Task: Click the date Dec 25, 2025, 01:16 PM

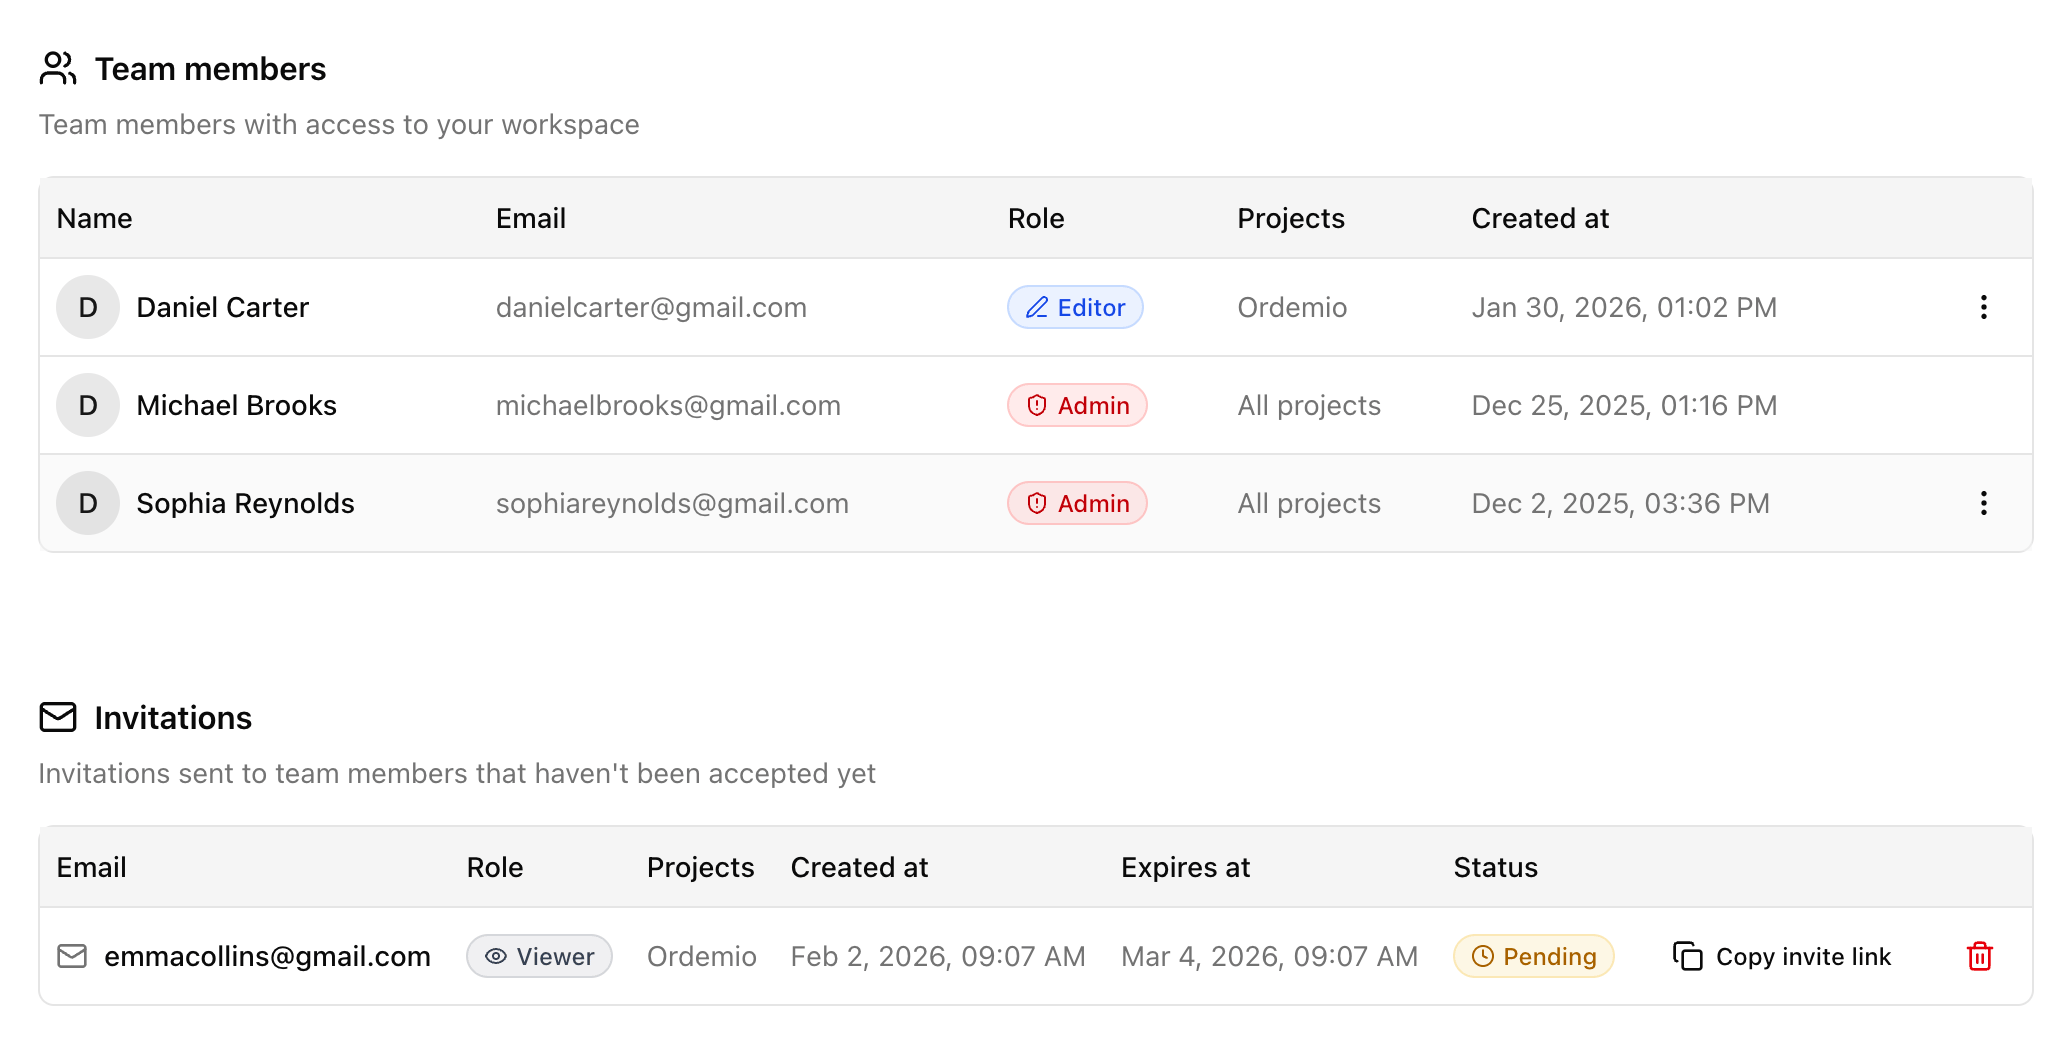Action: pos(1624,405)
